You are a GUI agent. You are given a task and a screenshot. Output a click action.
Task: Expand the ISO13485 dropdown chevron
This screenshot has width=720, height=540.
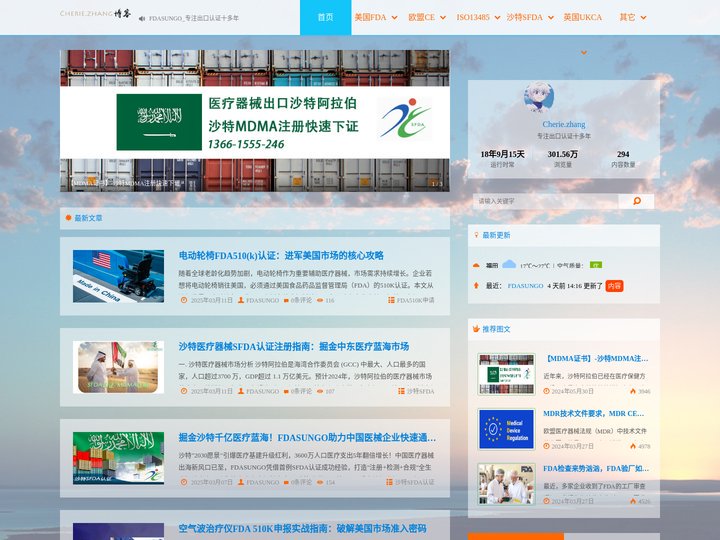pyautogui.click(x=497, y=18)
